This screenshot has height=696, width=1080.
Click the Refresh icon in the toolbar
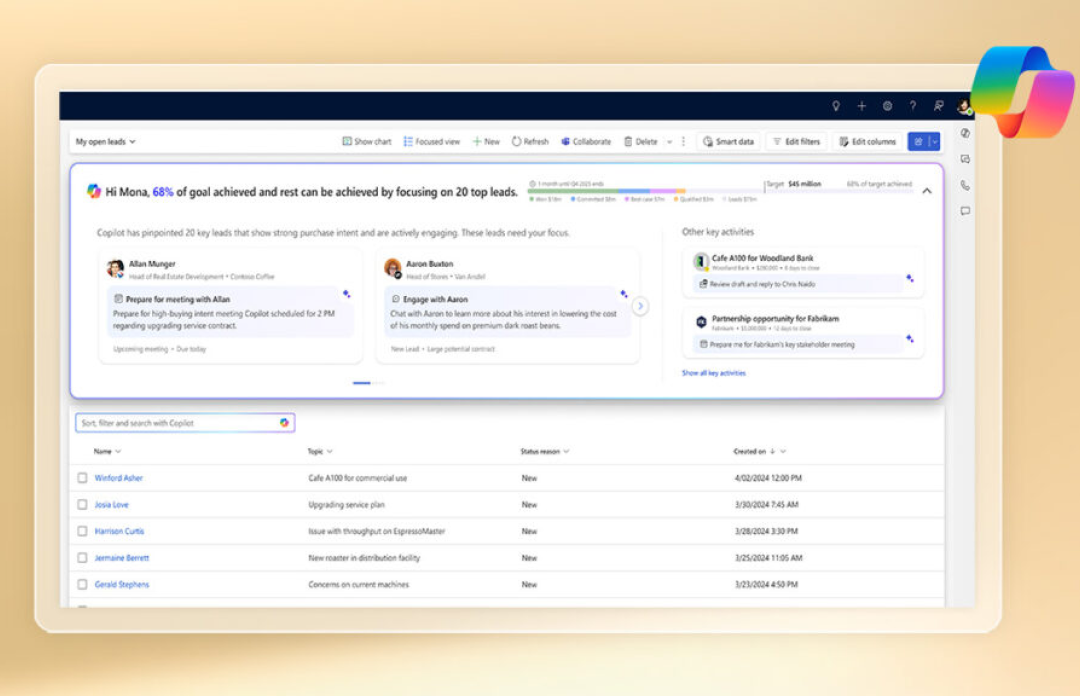(515, 141)
